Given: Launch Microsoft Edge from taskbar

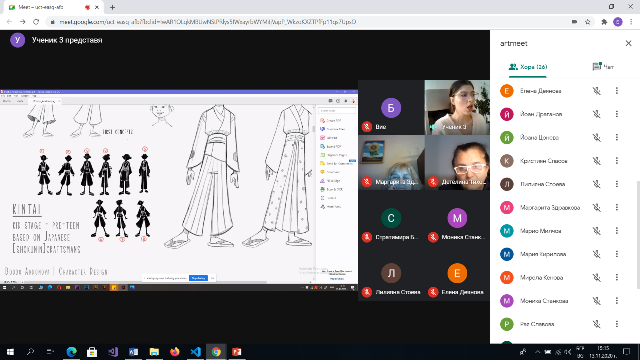Looking at the screenshot, I should click(71, 351).
